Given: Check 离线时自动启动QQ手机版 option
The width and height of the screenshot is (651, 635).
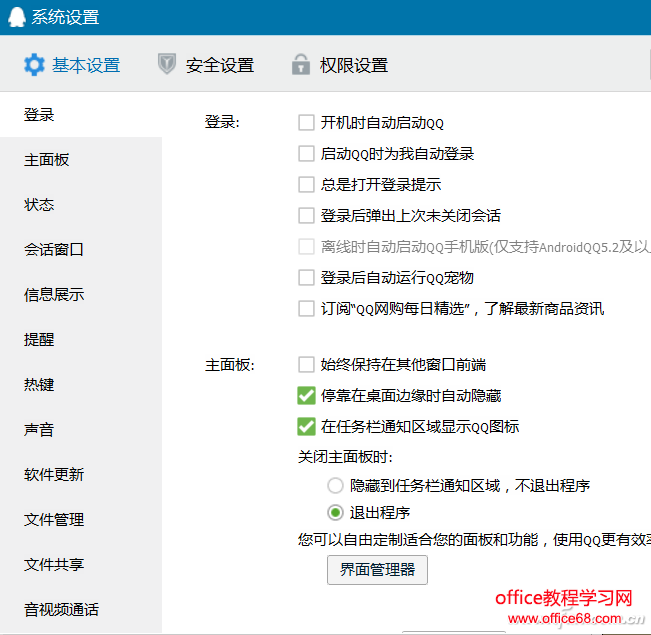Looking at the screenshot, I should click(306, 247).
